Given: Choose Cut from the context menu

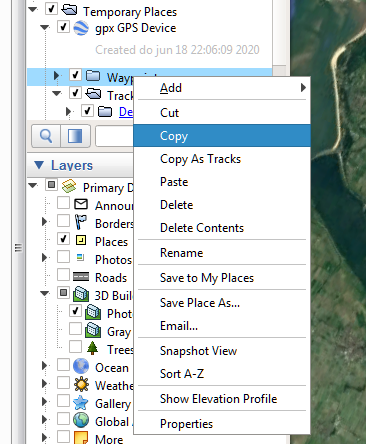Looking at the screenshot, I should click(x=222, y=113).
